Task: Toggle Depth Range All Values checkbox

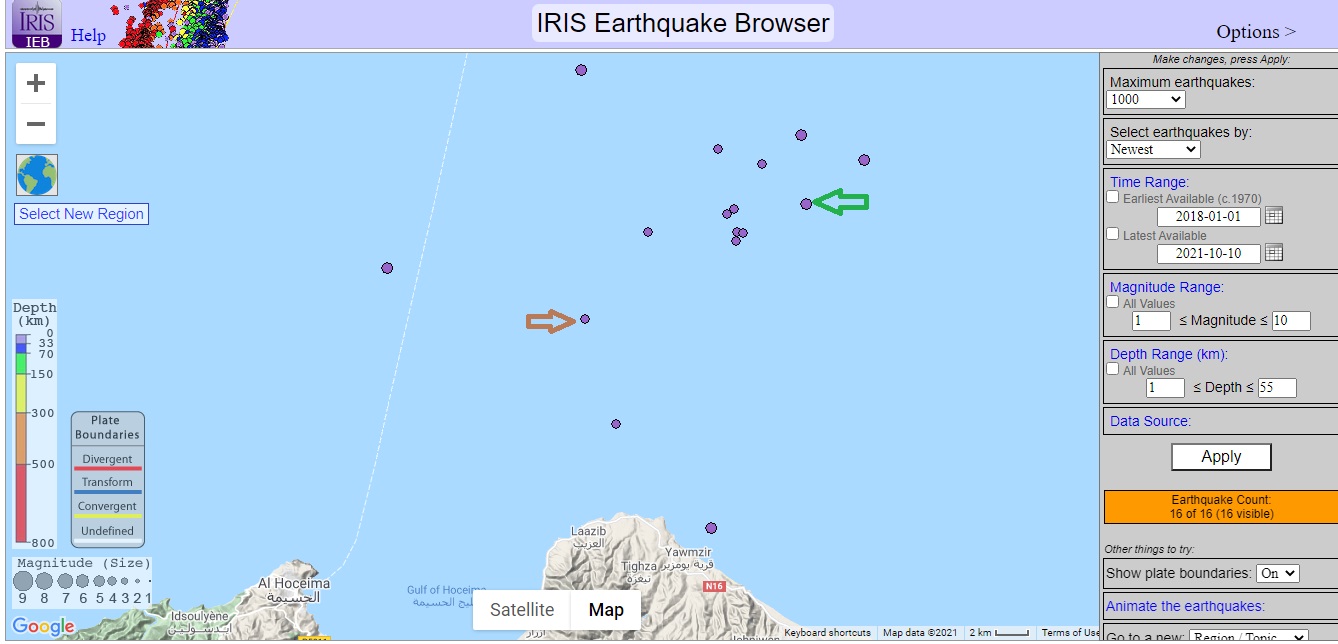Action: coord(1113,369)
